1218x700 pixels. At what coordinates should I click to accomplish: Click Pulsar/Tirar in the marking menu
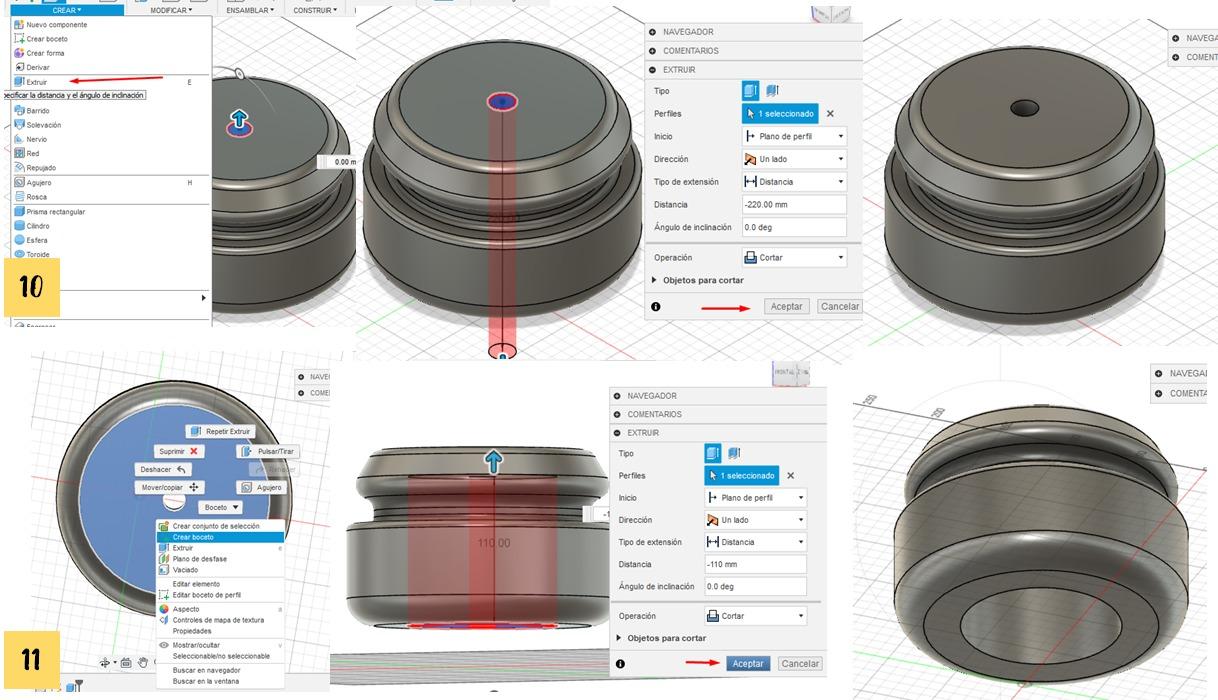click(268, 452)
